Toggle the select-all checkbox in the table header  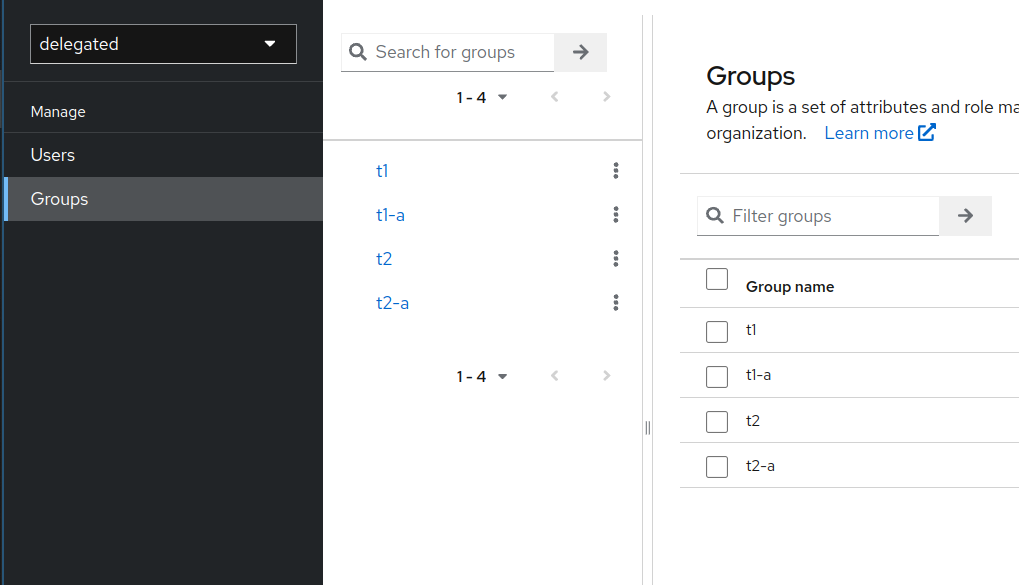[717, 279]
